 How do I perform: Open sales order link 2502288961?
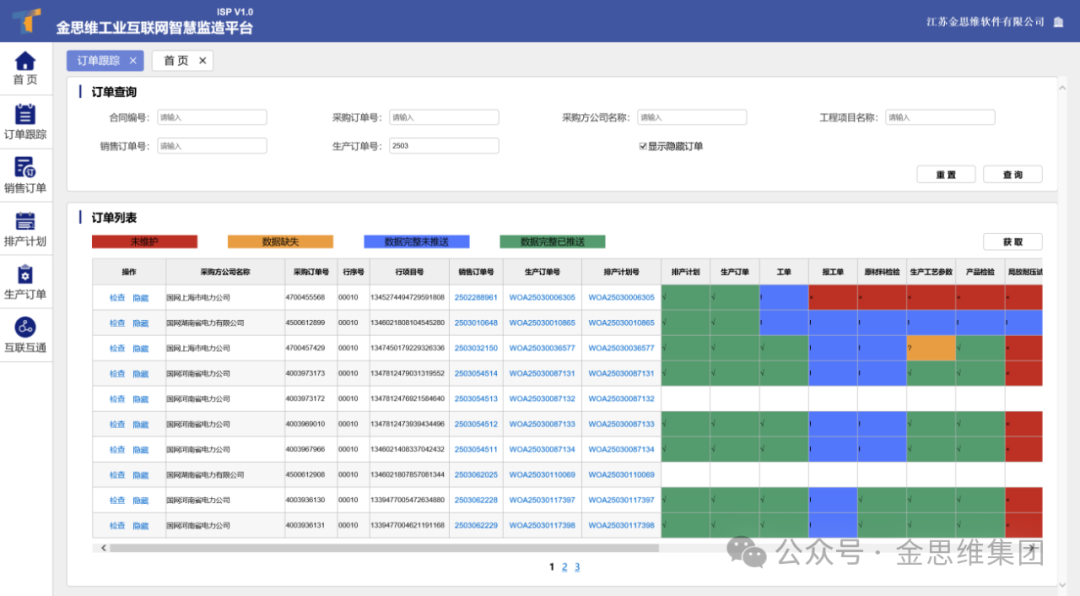point(476,298)
